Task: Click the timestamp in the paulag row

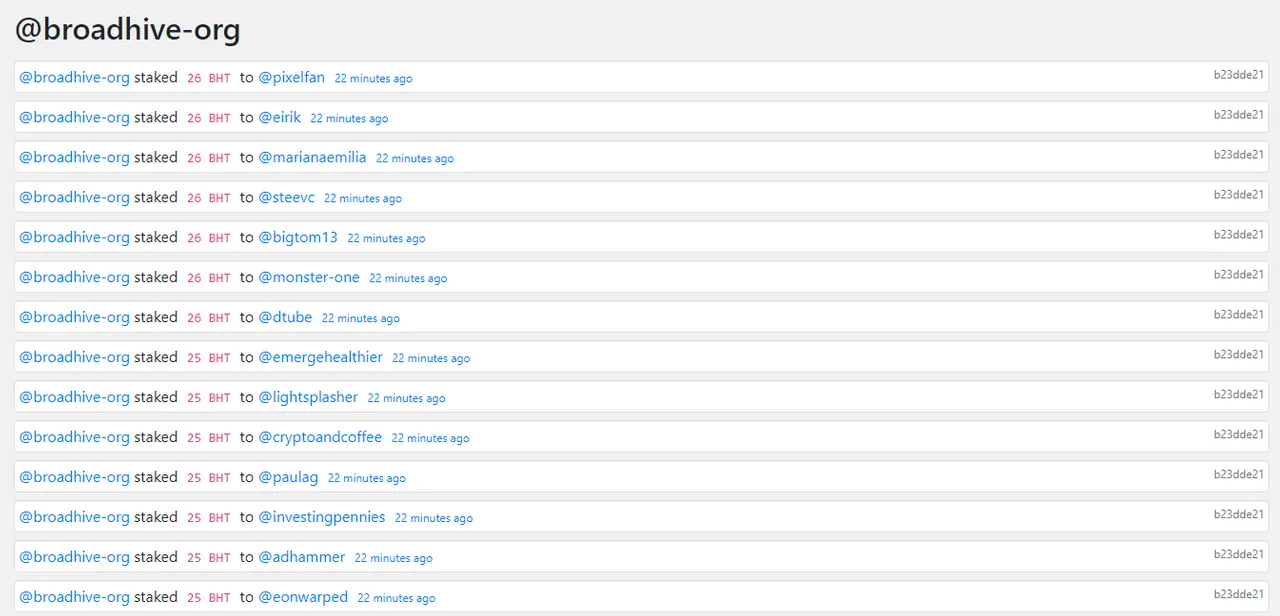Action: click(367, 478)
